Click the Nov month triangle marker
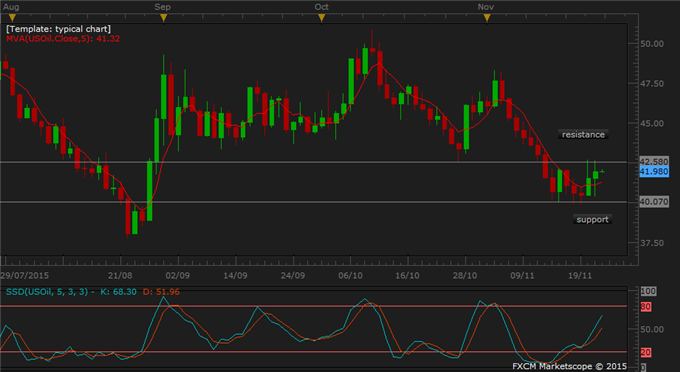Image resolution: width=680 pixels, height=372 pixels. point(487,17)
